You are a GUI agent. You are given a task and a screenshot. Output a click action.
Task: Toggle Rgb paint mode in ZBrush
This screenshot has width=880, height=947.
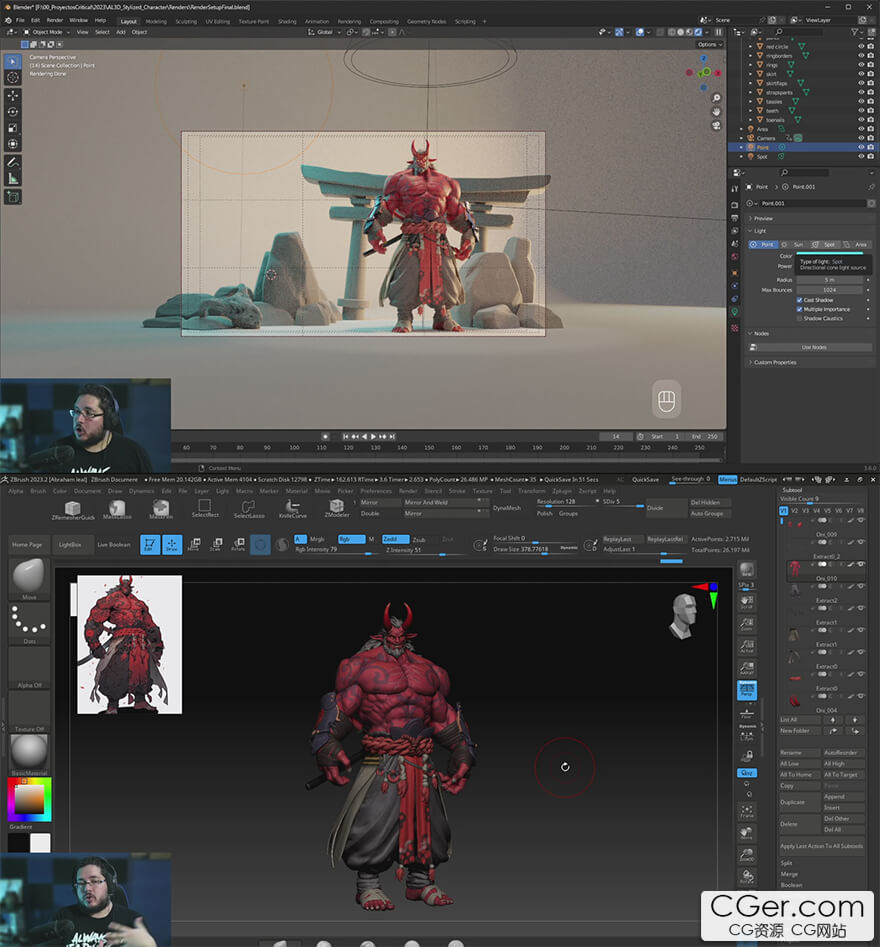tap(351, 539)
